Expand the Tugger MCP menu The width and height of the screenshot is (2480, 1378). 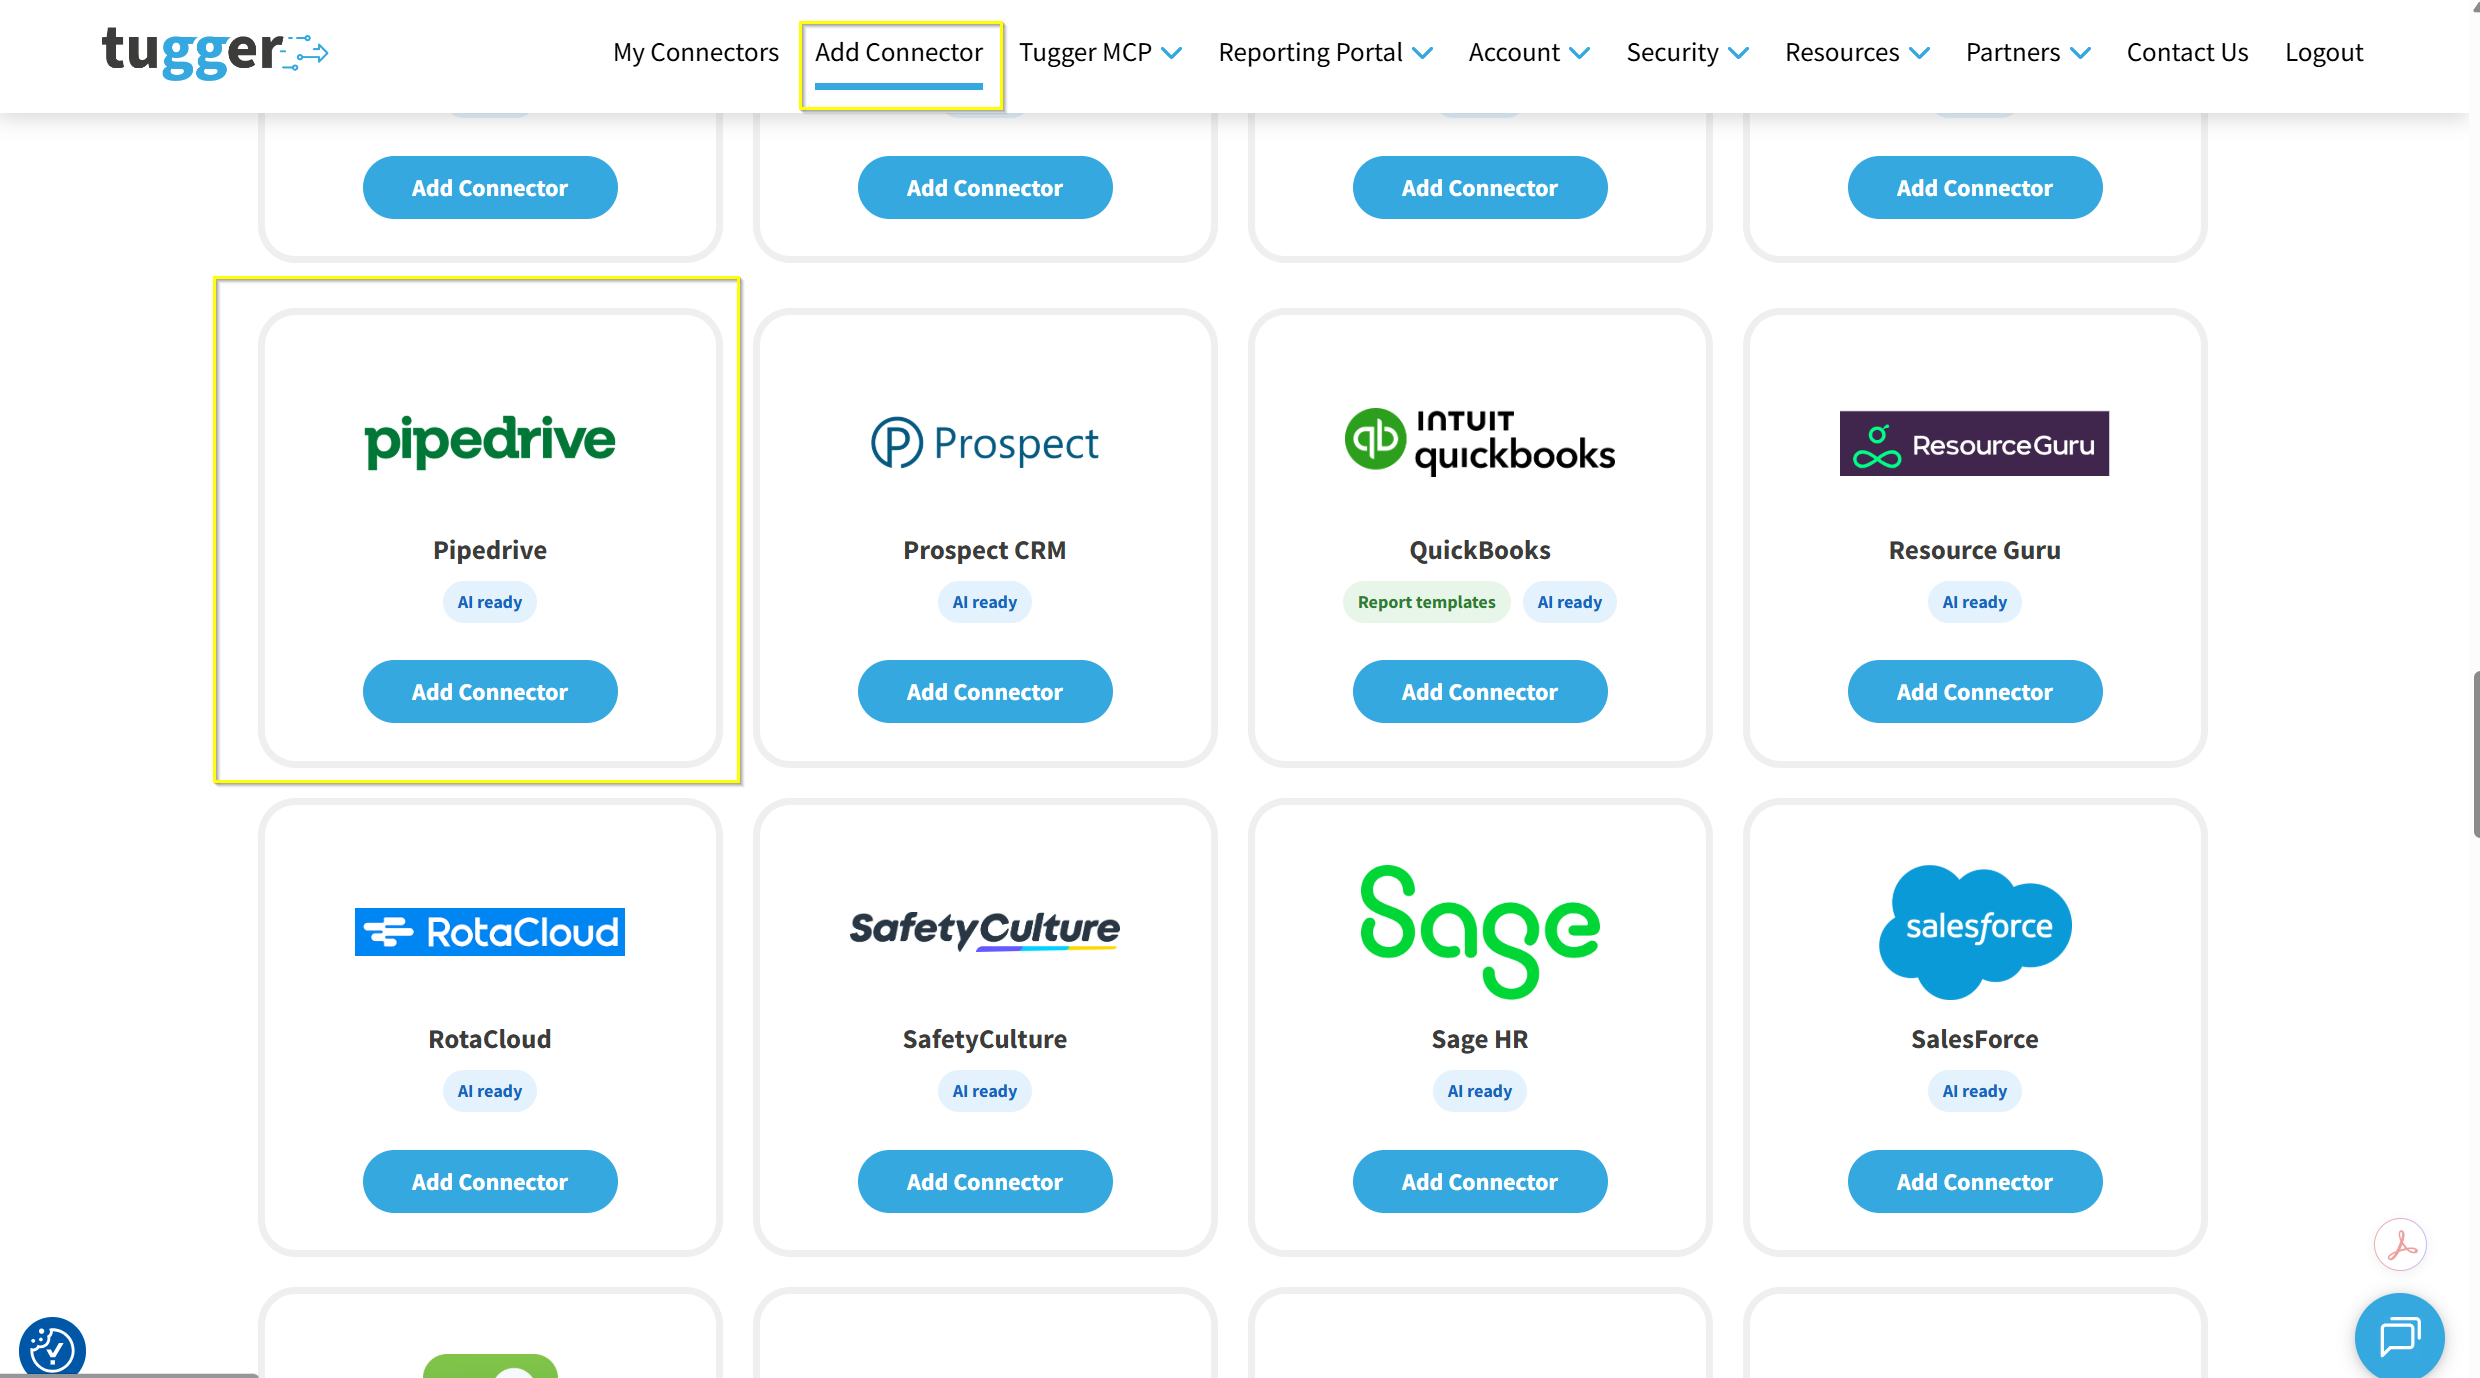coord(1100,52)
